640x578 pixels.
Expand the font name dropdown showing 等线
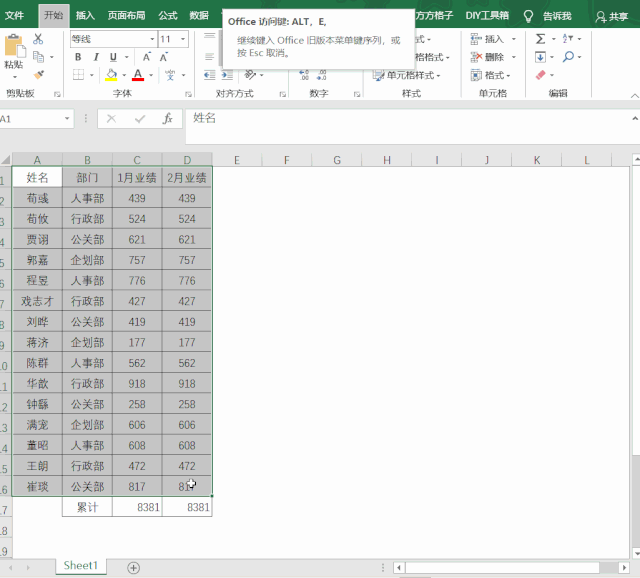[x=151, y=39]
